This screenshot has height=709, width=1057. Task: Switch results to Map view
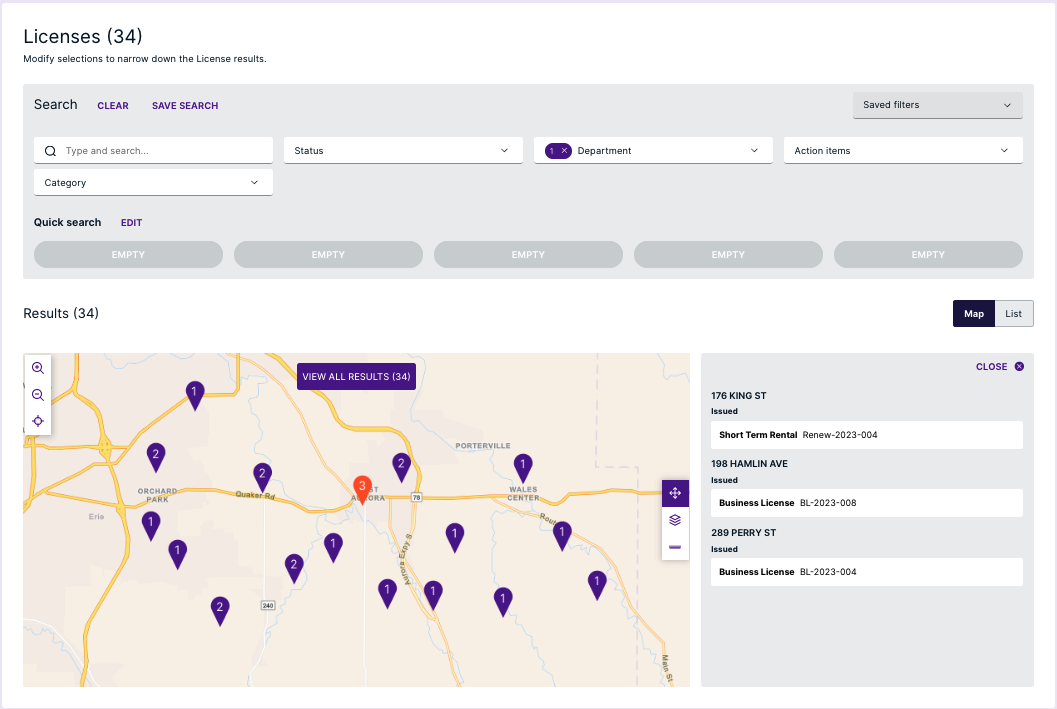[973, 314]
